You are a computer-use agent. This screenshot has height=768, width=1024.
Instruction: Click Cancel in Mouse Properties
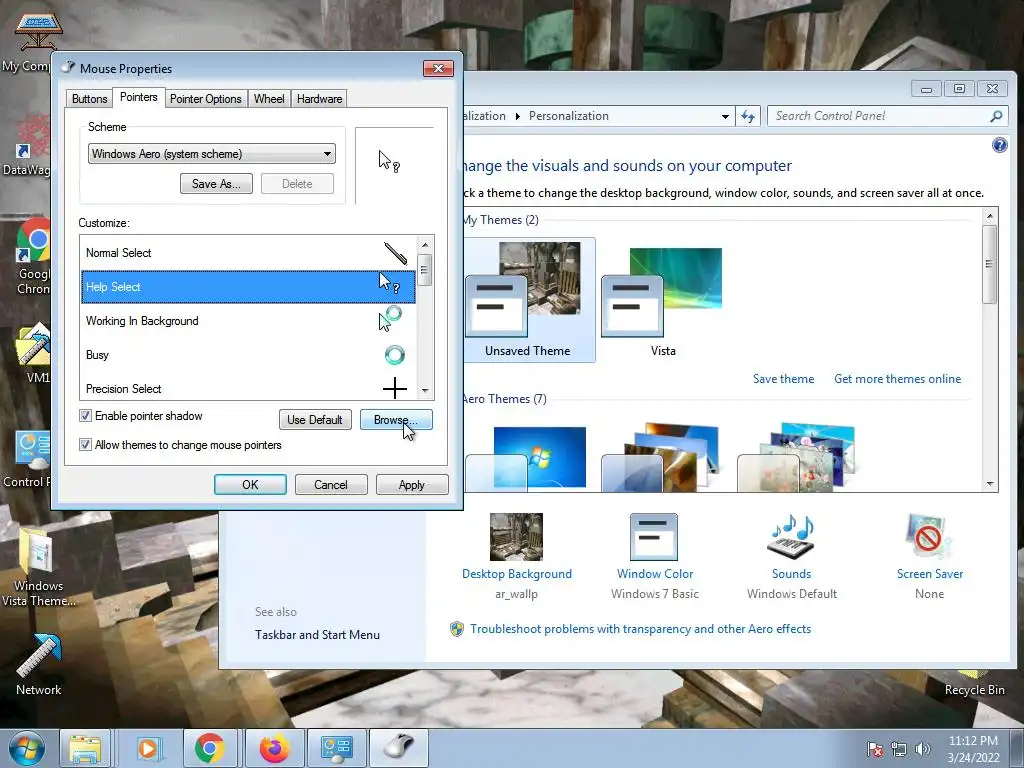click(331, 485)
